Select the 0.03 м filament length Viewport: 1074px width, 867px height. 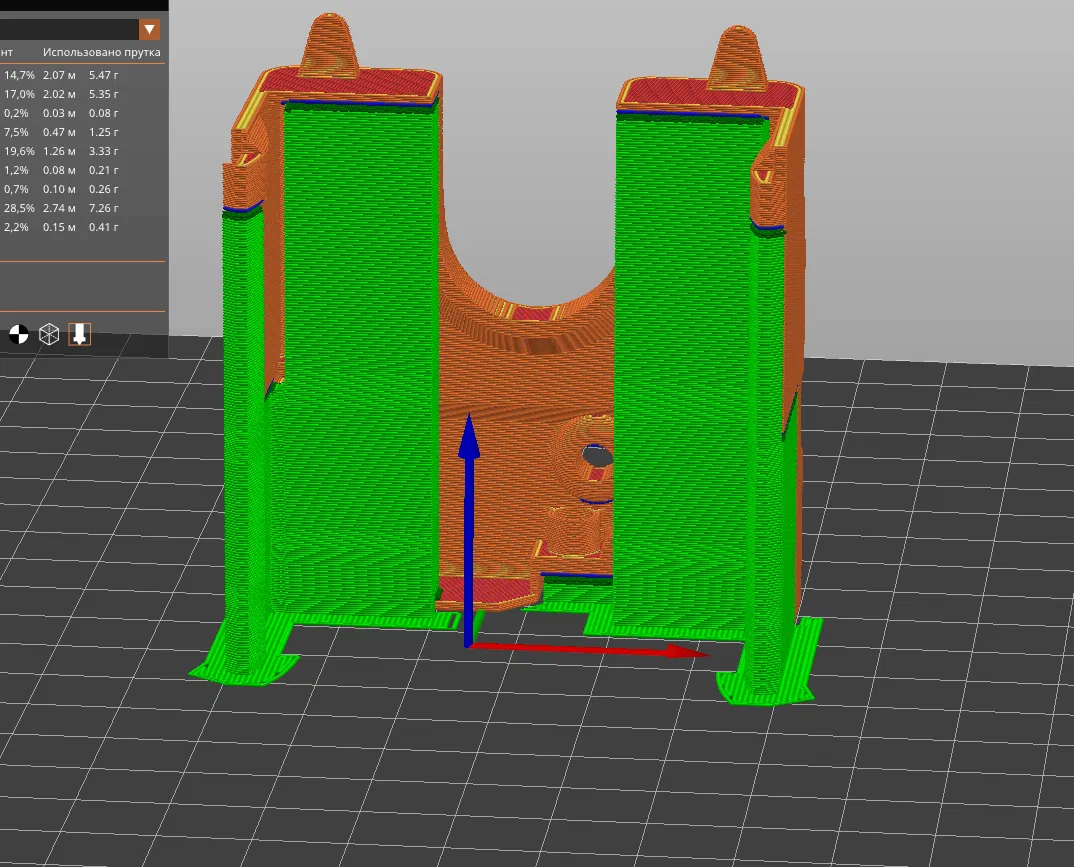click(x=59, y=113)
